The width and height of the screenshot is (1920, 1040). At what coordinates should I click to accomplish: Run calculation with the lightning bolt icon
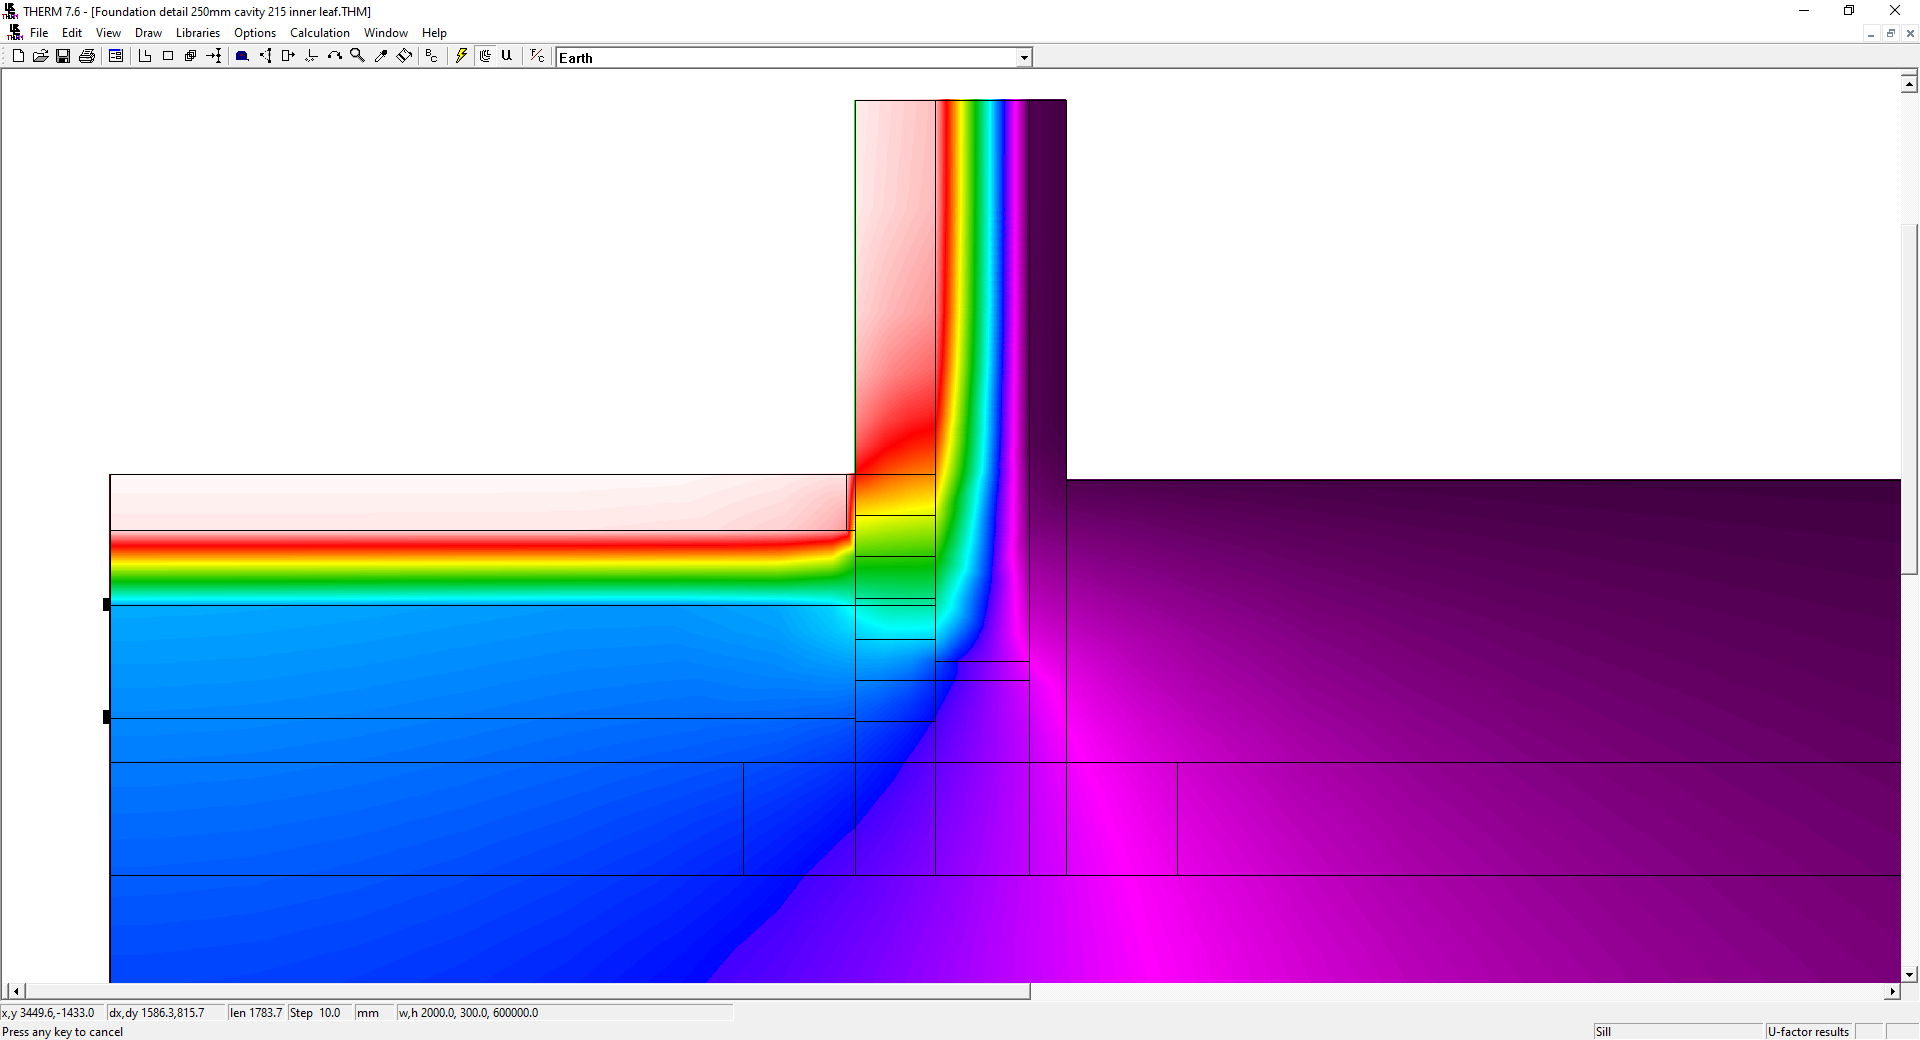pyautogui.click(x=461, y=56)
